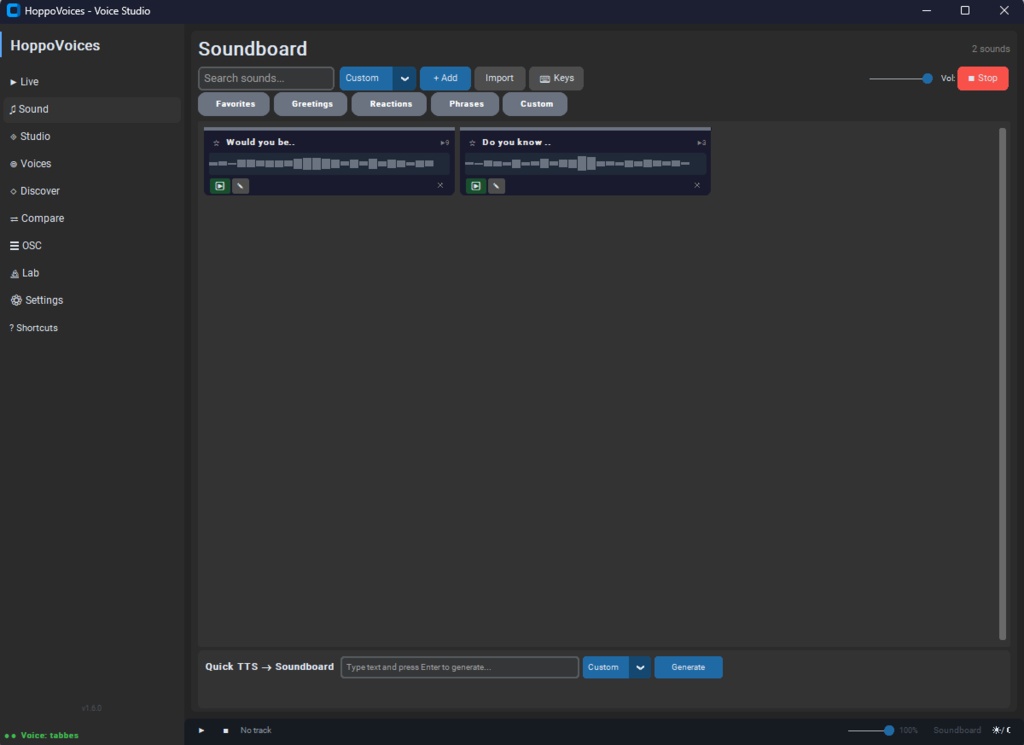Open the OSC panel
The width and height of the screenshot is (1024, 745).
[91, 246]
